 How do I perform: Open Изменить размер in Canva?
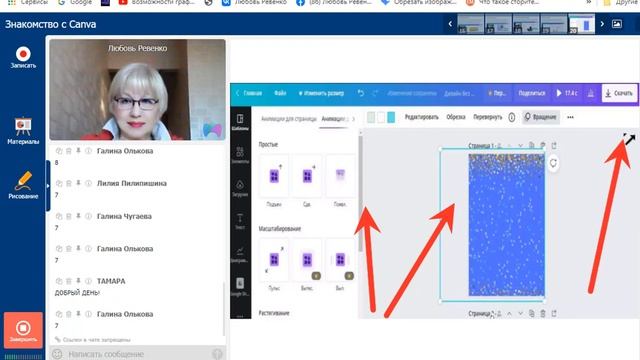coord(321,93)
